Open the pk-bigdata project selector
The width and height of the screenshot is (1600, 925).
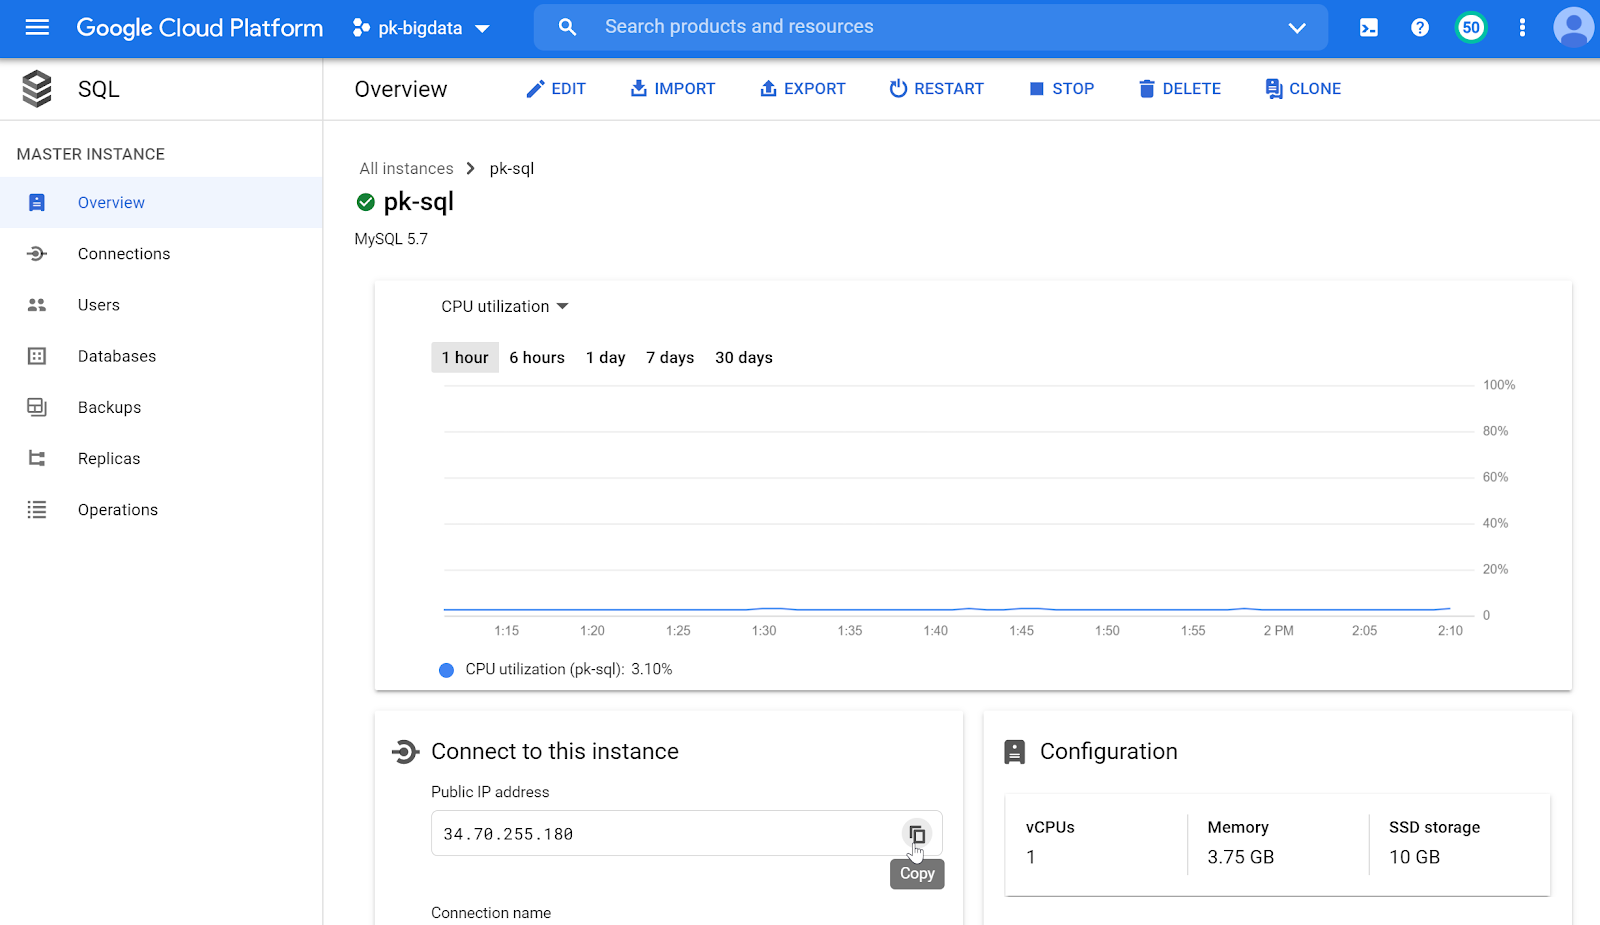click(421, 28)
